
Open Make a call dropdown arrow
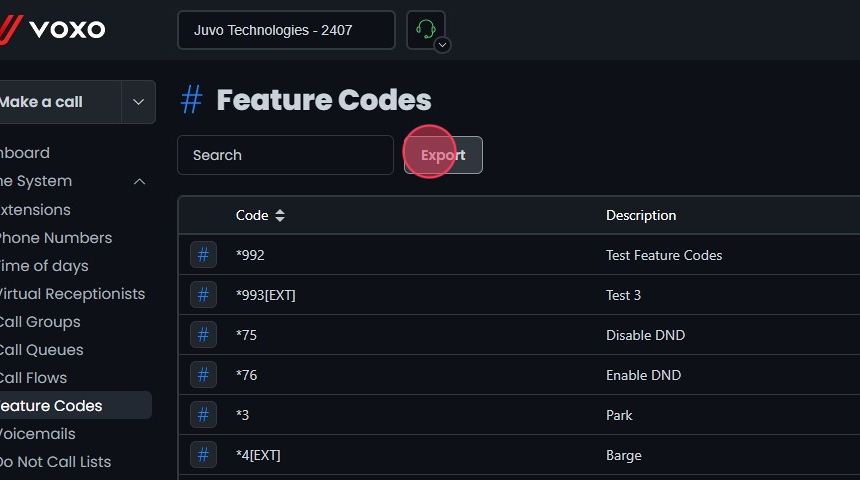click(138, 102)
